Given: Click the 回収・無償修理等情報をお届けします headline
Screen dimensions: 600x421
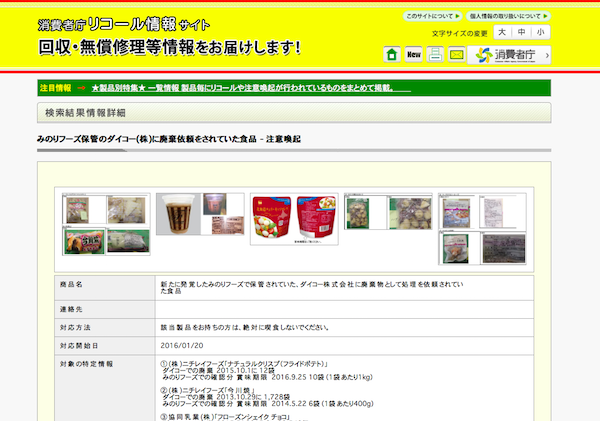Looking at the screenshot, I should click(170, 47).
